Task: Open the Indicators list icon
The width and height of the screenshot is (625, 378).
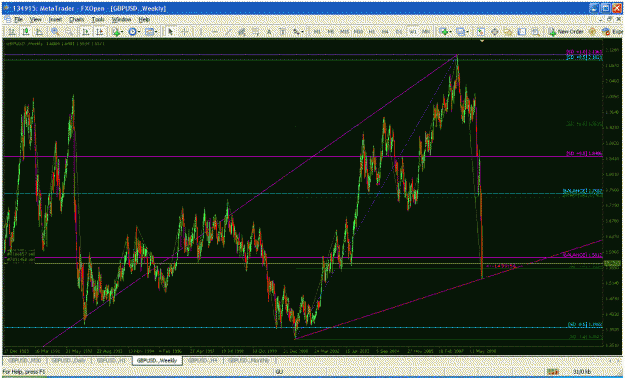Action: (x=116, y=32)
